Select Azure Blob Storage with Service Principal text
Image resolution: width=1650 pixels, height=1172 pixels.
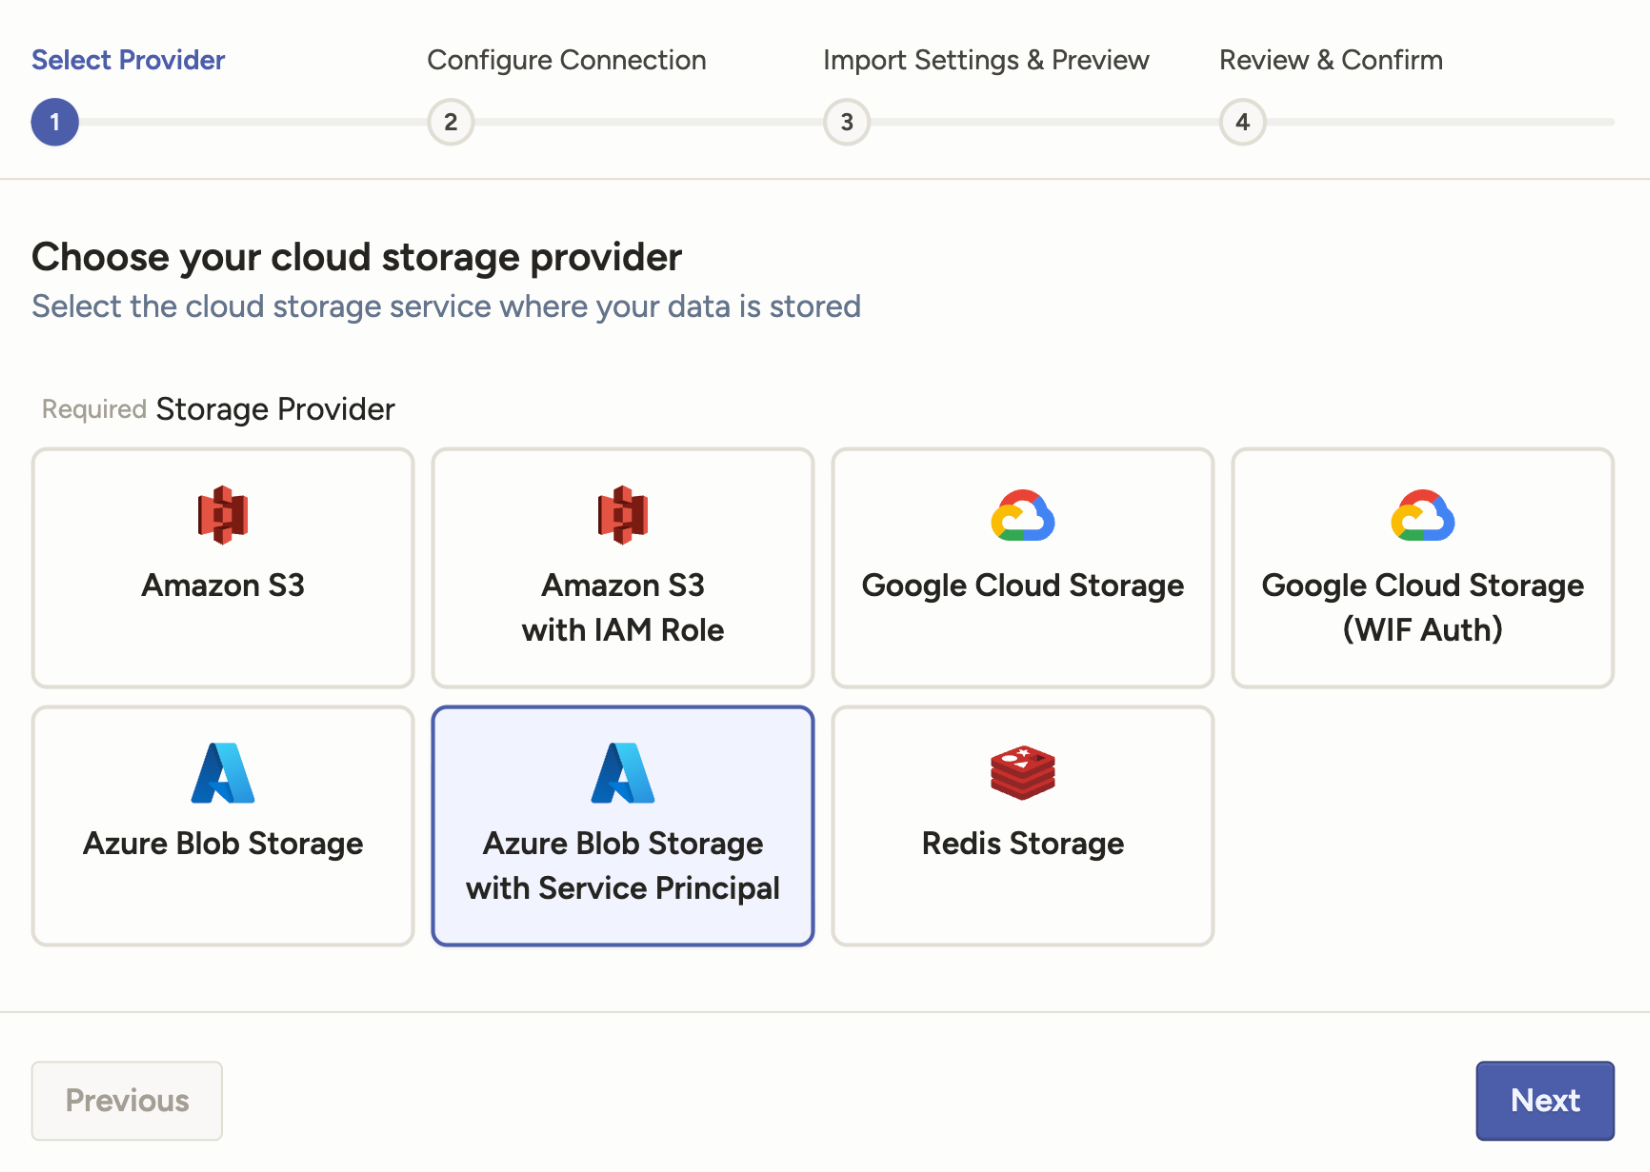(x=622, y=865)
